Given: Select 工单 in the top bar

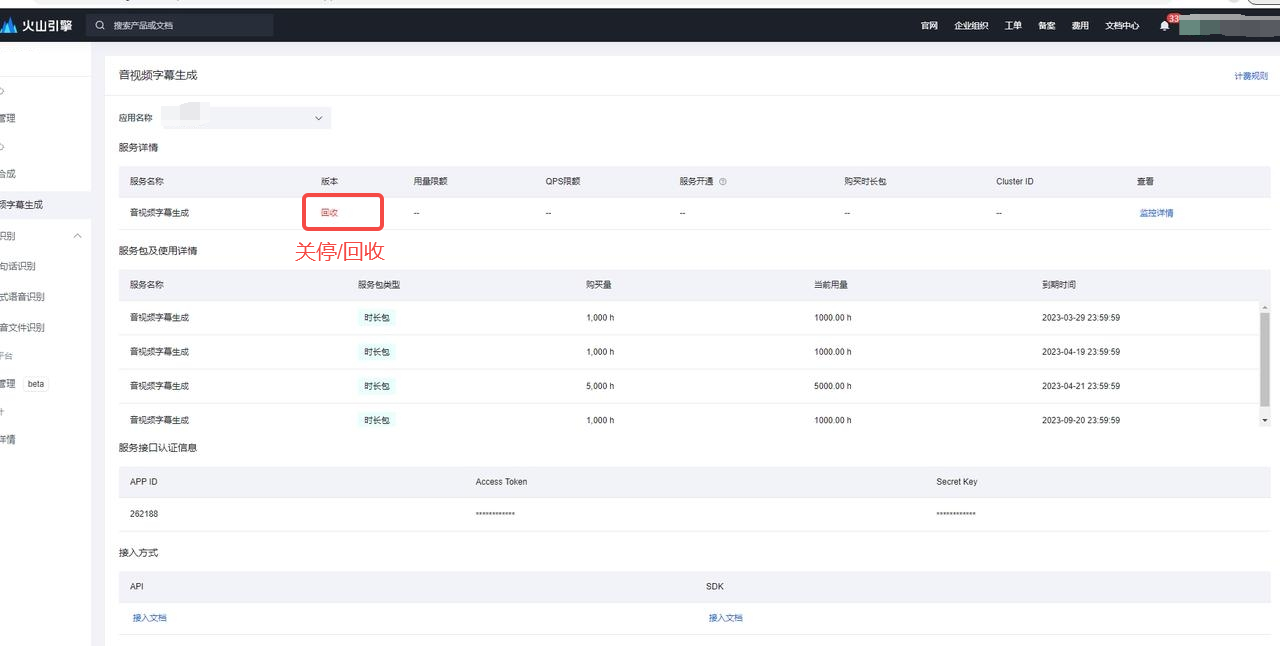Looking at the screenshot, I should tap(1013, 26).
